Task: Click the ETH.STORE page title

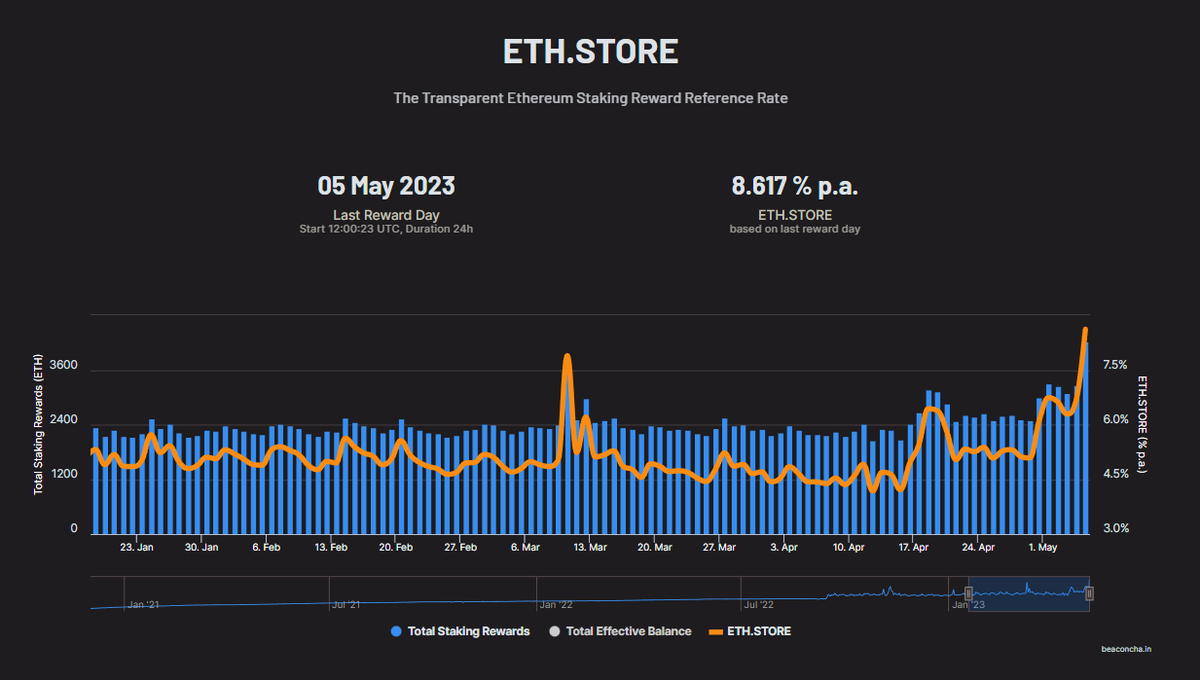Action: click(x=591, y=51)
